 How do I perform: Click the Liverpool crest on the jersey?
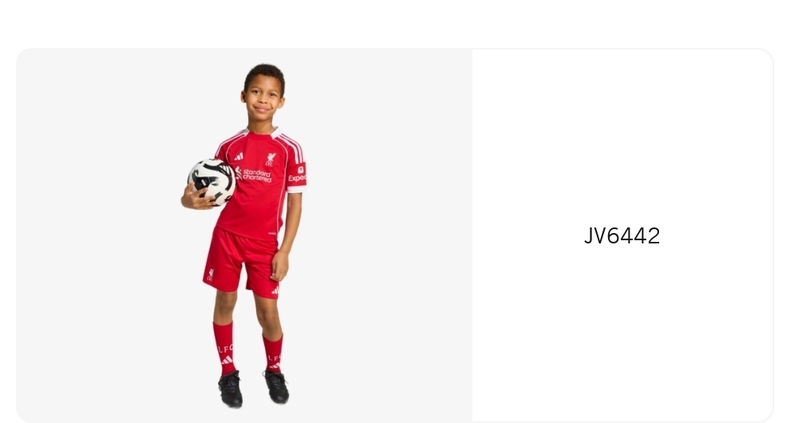point(271,159)
